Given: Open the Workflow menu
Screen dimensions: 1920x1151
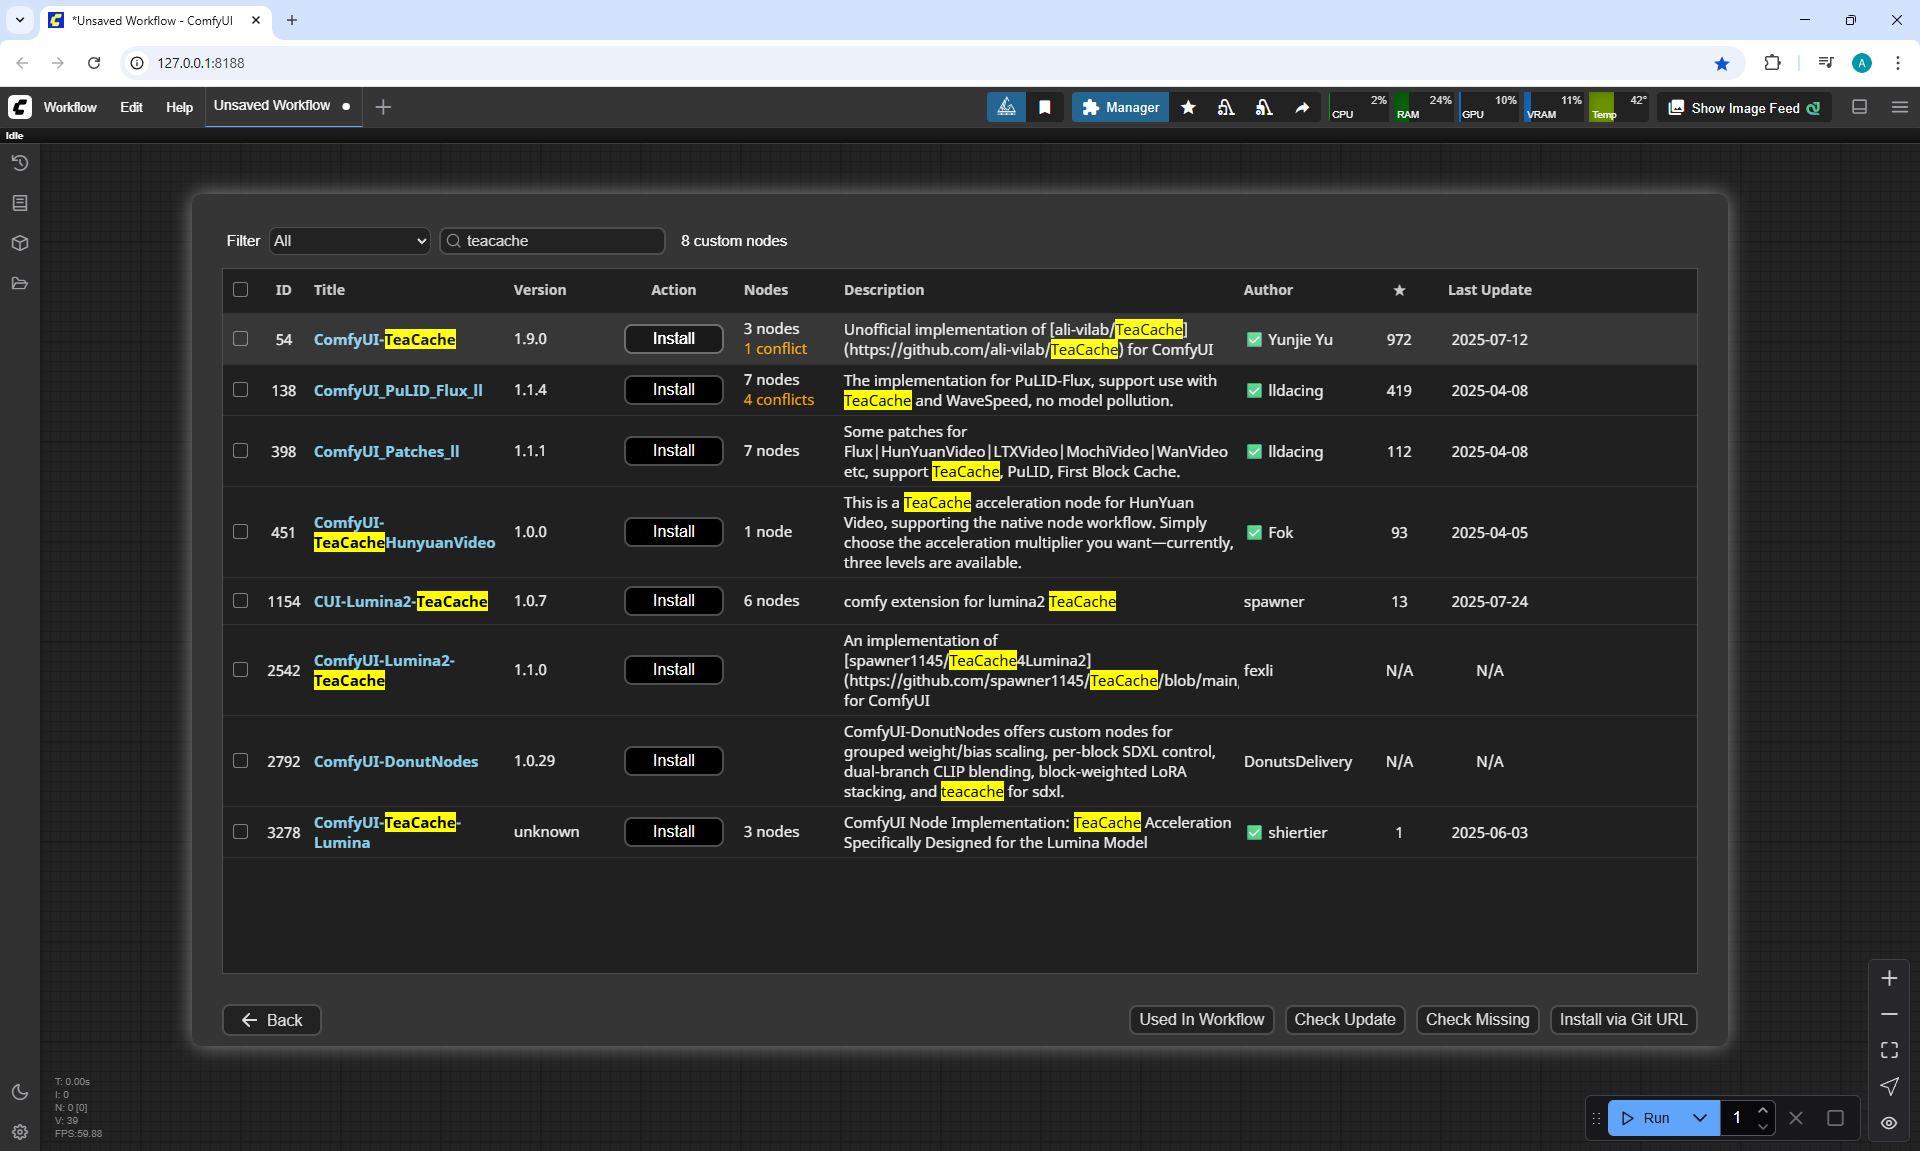Looking at the screenshot, I should pos(70,107).
